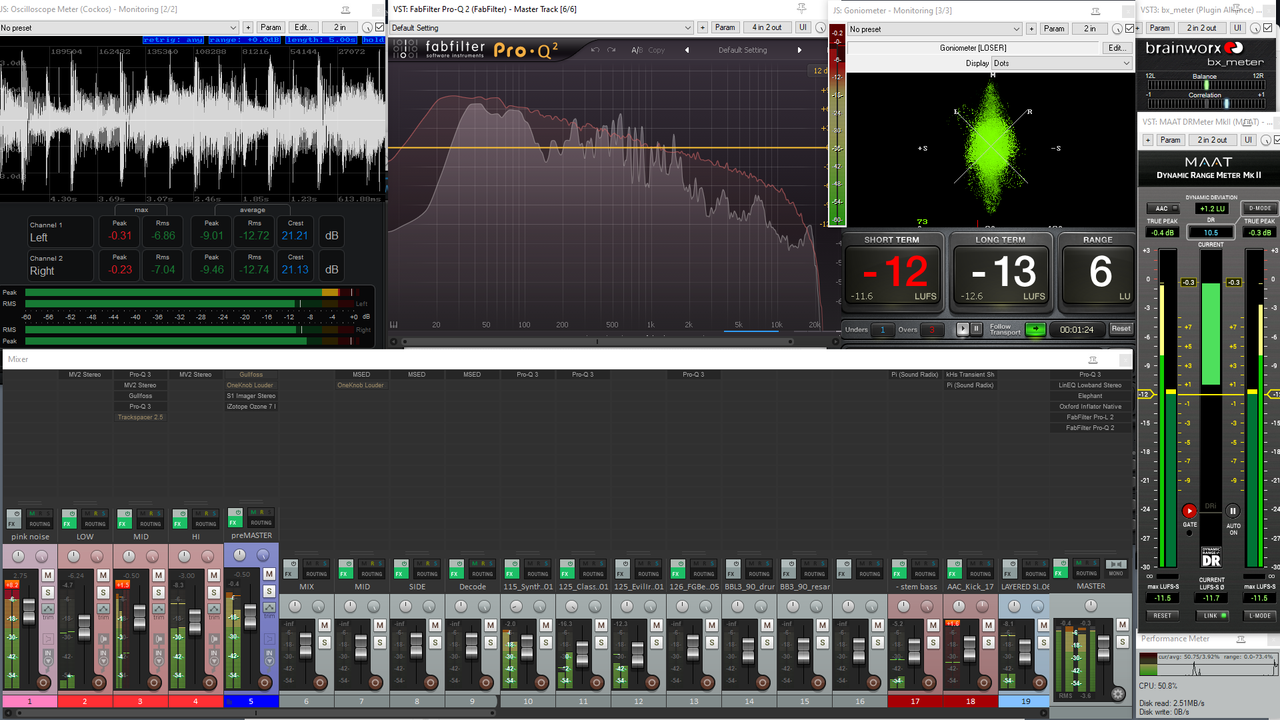Select track number 17 label
Viewport: 1280px width, 720px height.
click(915, 702)
